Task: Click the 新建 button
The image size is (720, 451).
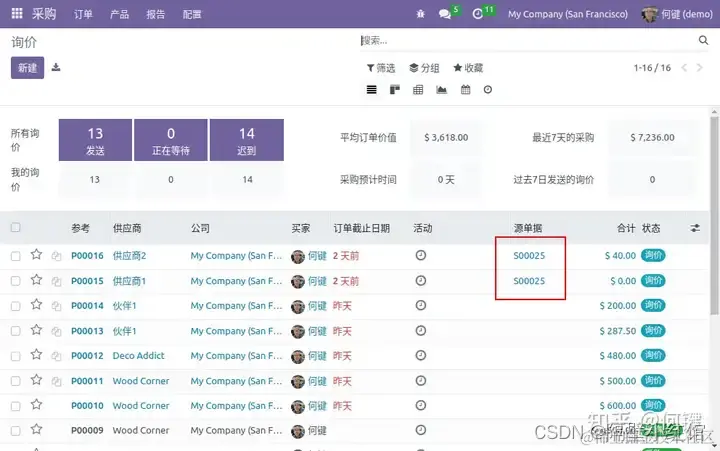Action: (28, 68)
